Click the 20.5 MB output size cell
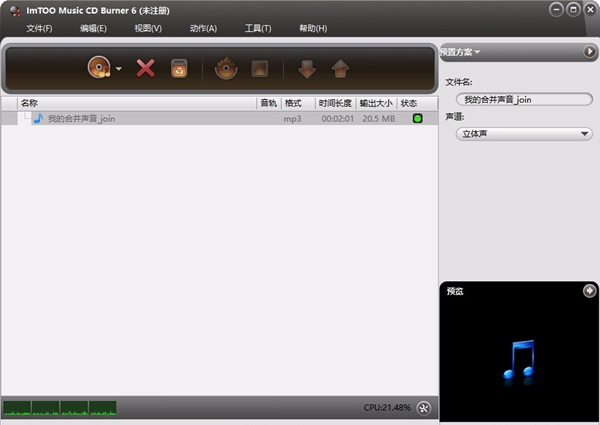 coord(378,119)
